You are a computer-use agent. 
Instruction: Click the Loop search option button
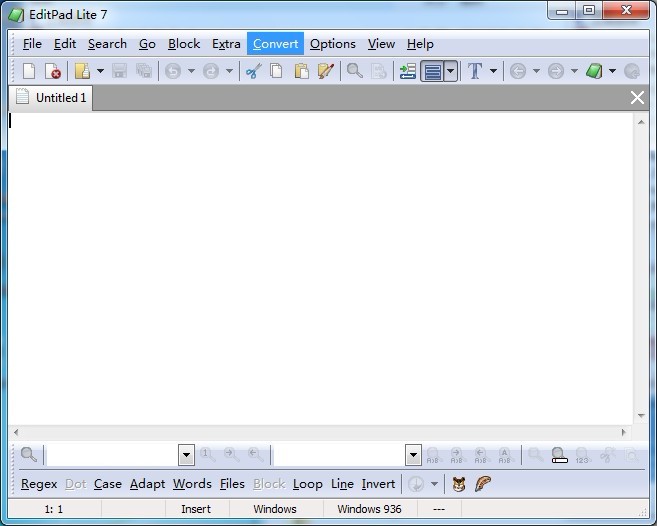(x=308, y=484)
